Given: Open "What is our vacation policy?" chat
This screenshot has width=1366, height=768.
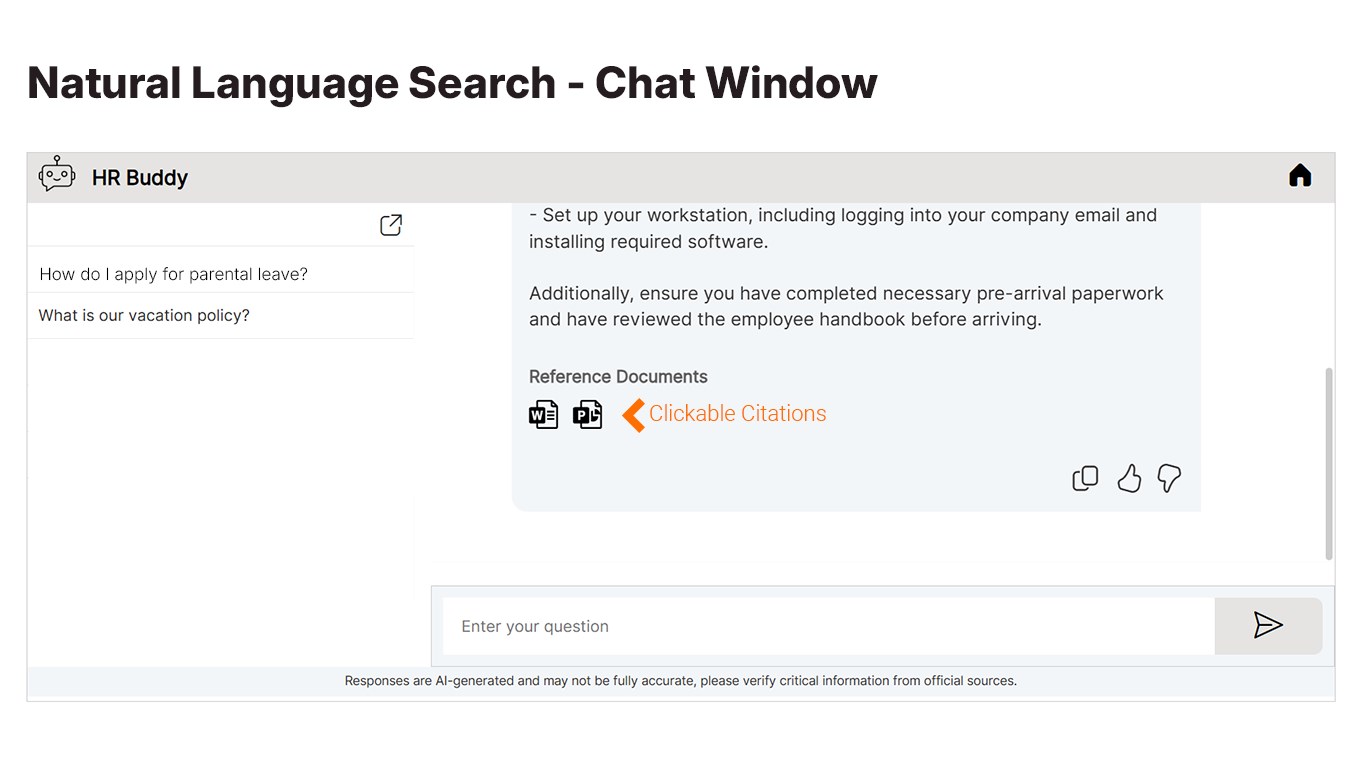Looking at the screenshot, I should tap(144, 315).
